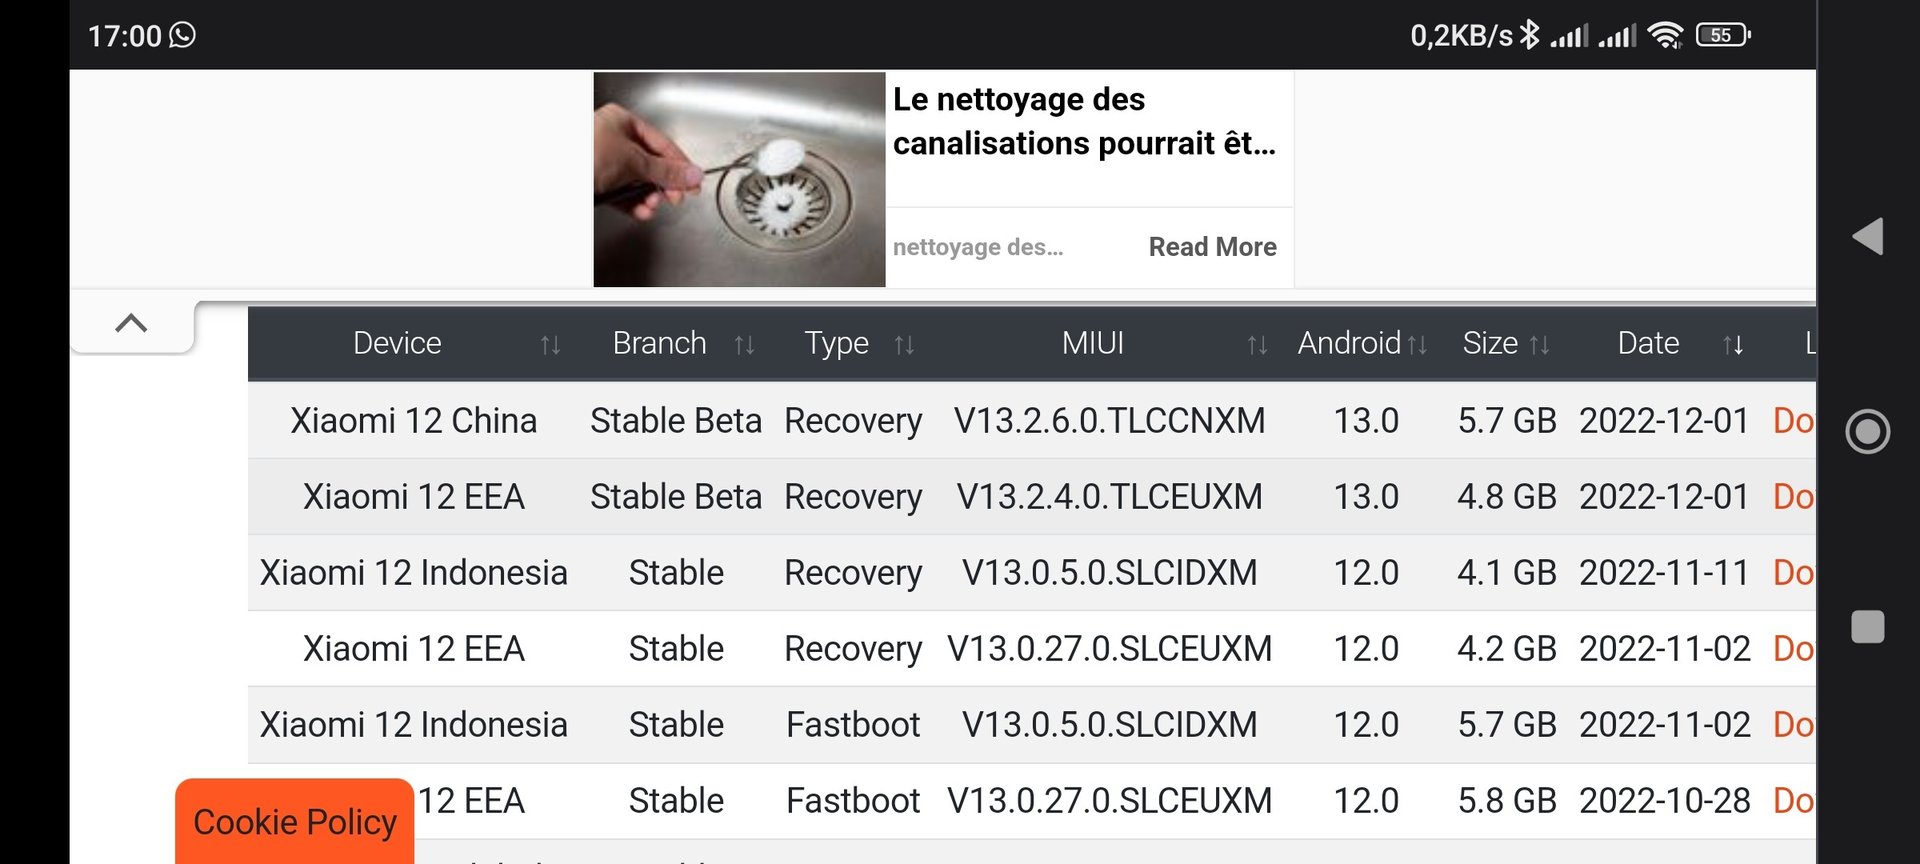Download Xiaomi 12 EEA V13.2.4.0.TLCEUXM ROM

tap(1793, 497)
